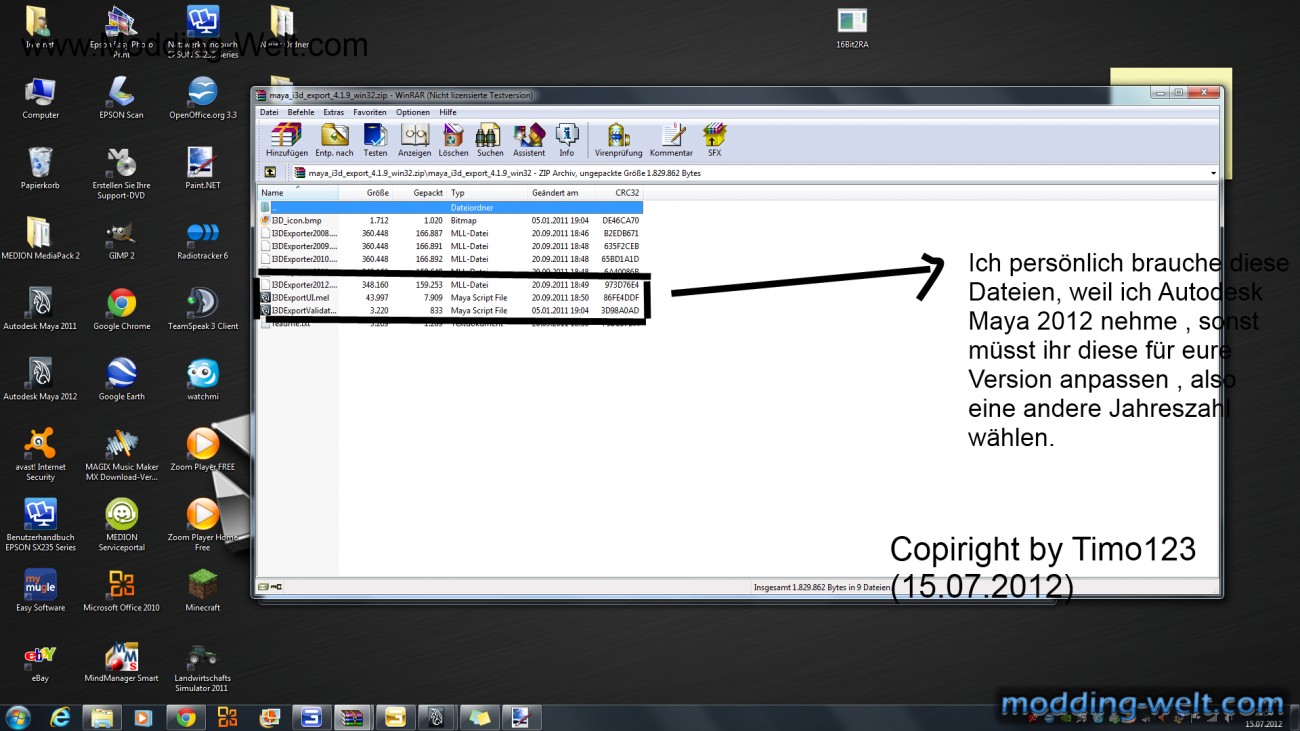Select the I3DExporter2012 file row
The height and width of the screenshot is (731, 1300).
(x=450, y=285)
